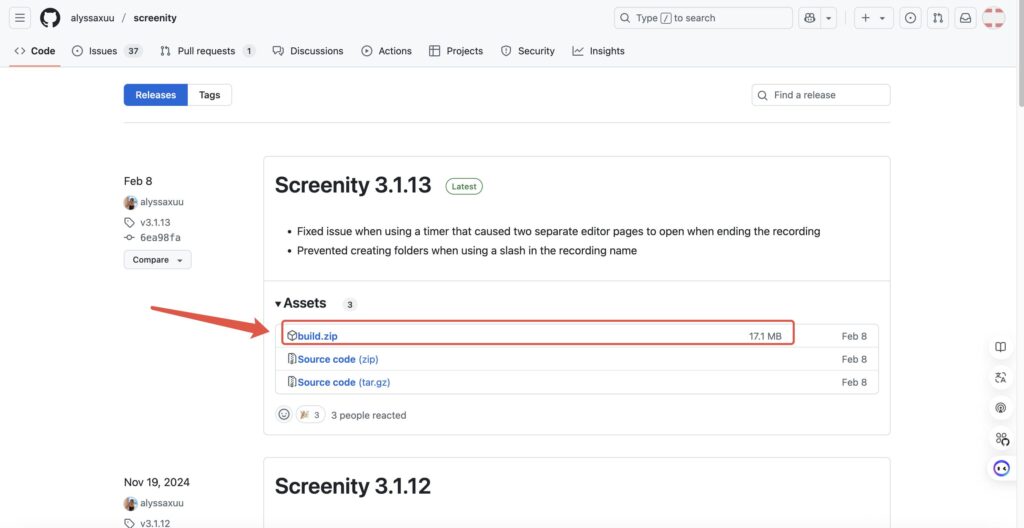Open the issues icon in header
The image size is (1024, 528).
point(910,18)
